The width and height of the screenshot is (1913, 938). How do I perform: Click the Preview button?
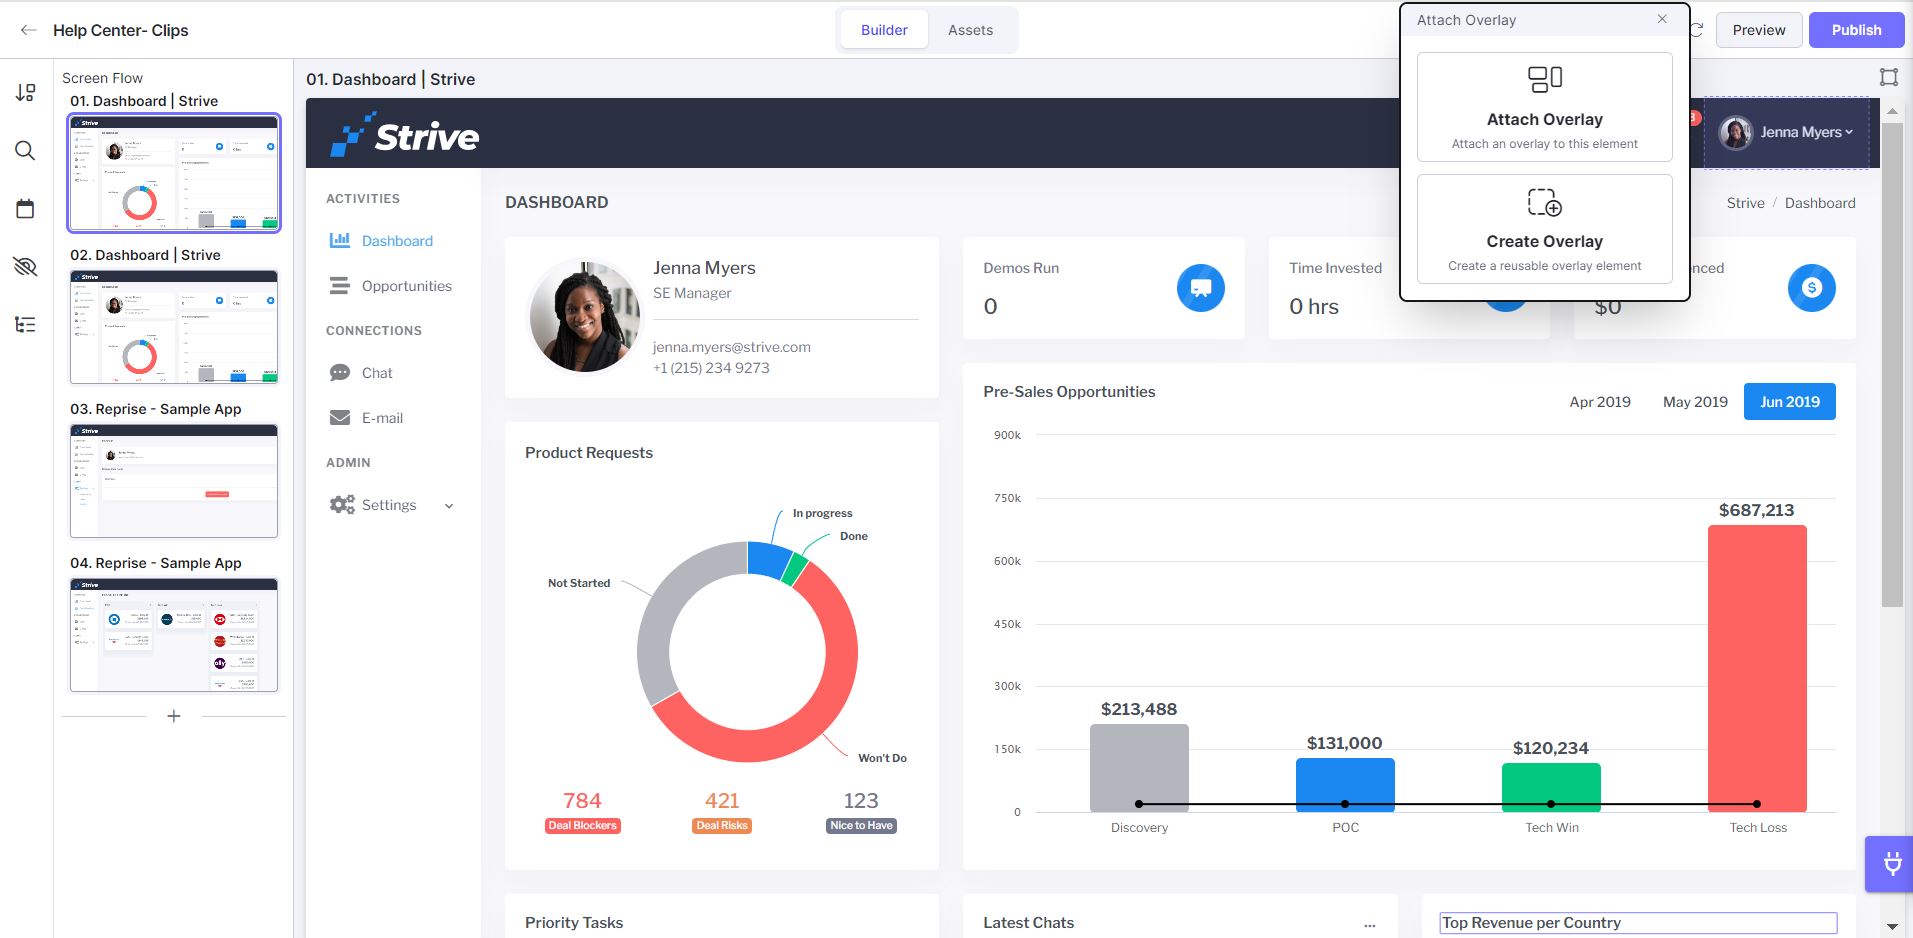click(1759, 30)
